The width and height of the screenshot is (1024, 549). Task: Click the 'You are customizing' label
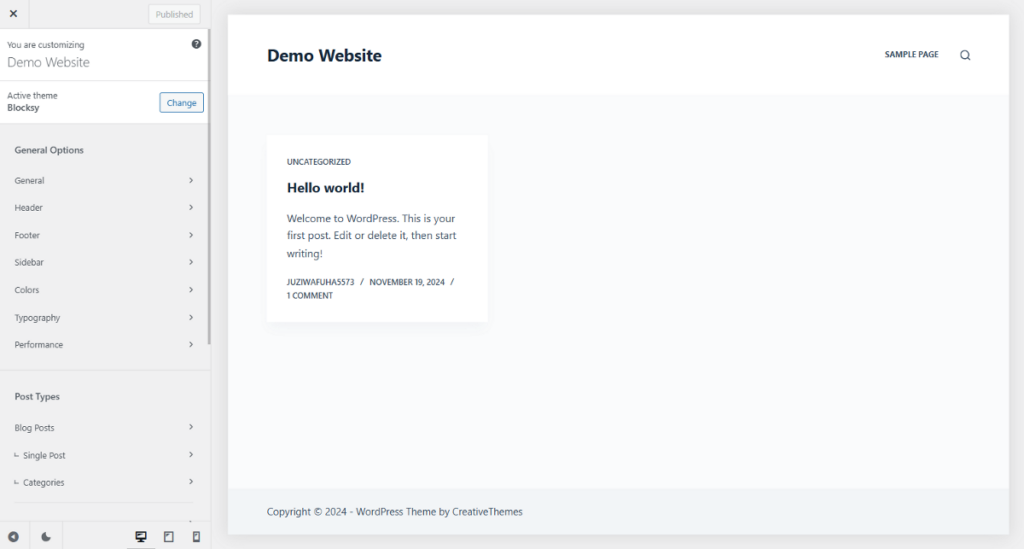point(46,45)
